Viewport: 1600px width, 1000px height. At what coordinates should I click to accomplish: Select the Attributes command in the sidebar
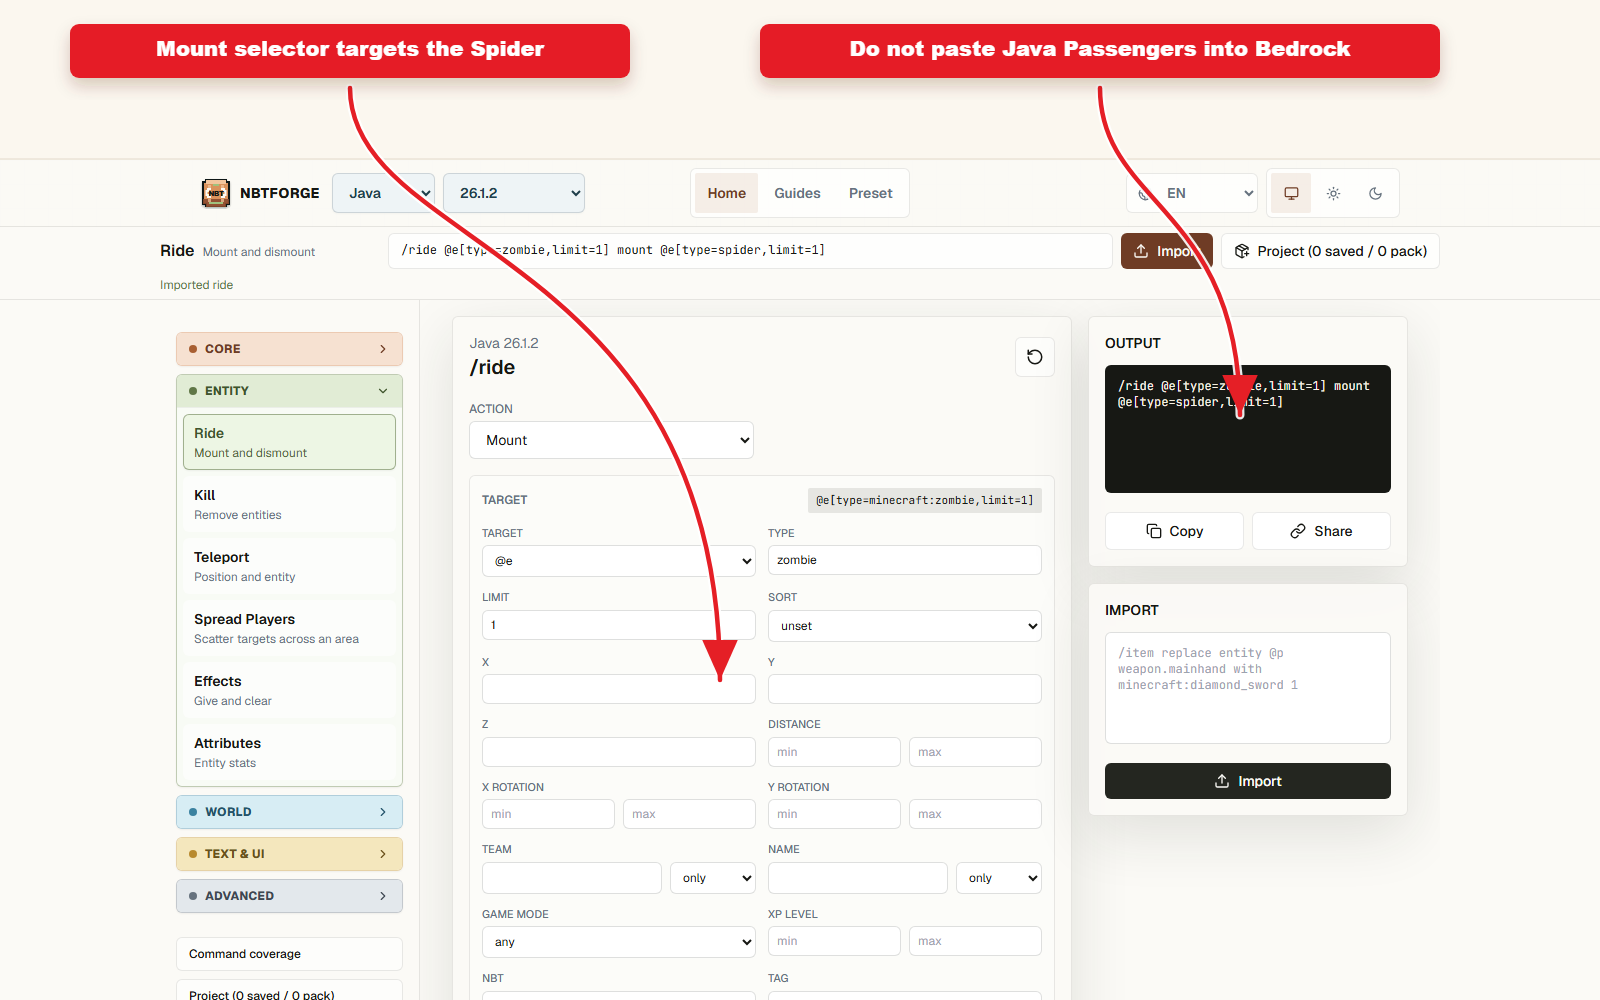pos(289,752)
